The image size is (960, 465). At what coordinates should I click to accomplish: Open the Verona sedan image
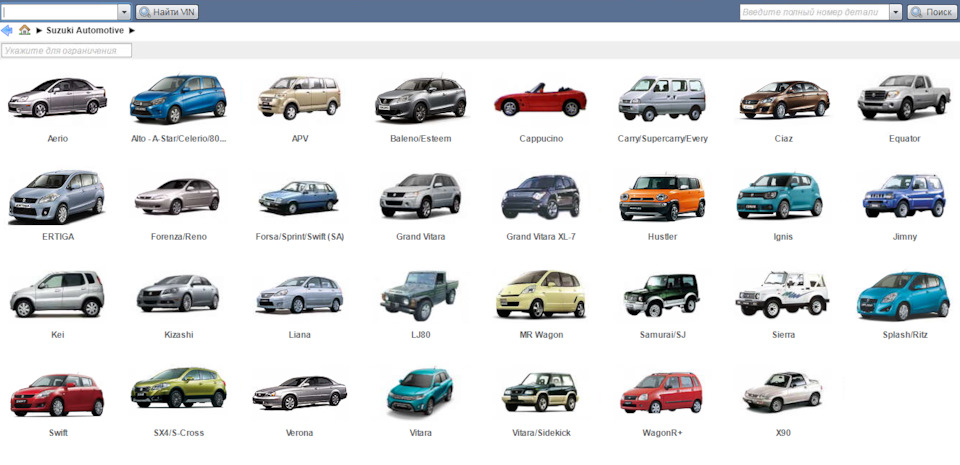click(299, 393)
